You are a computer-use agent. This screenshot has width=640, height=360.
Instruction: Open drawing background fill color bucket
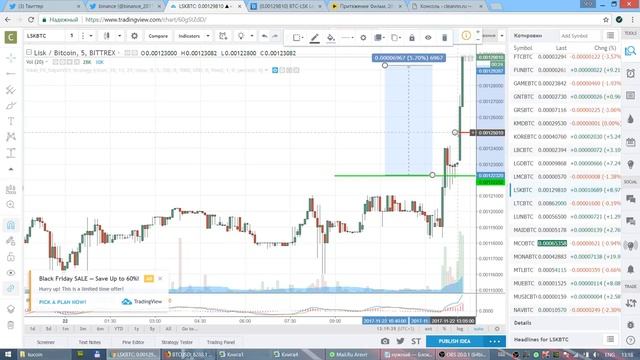pyautogui.click(x=331, y=38)
